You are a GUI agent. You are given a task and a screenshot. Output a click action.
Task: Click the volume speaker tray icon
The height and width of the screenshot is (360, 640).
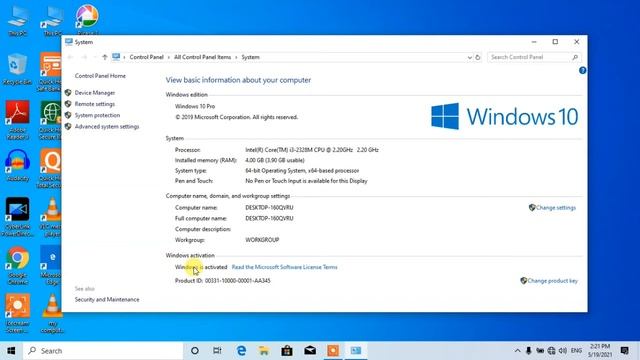563,351
